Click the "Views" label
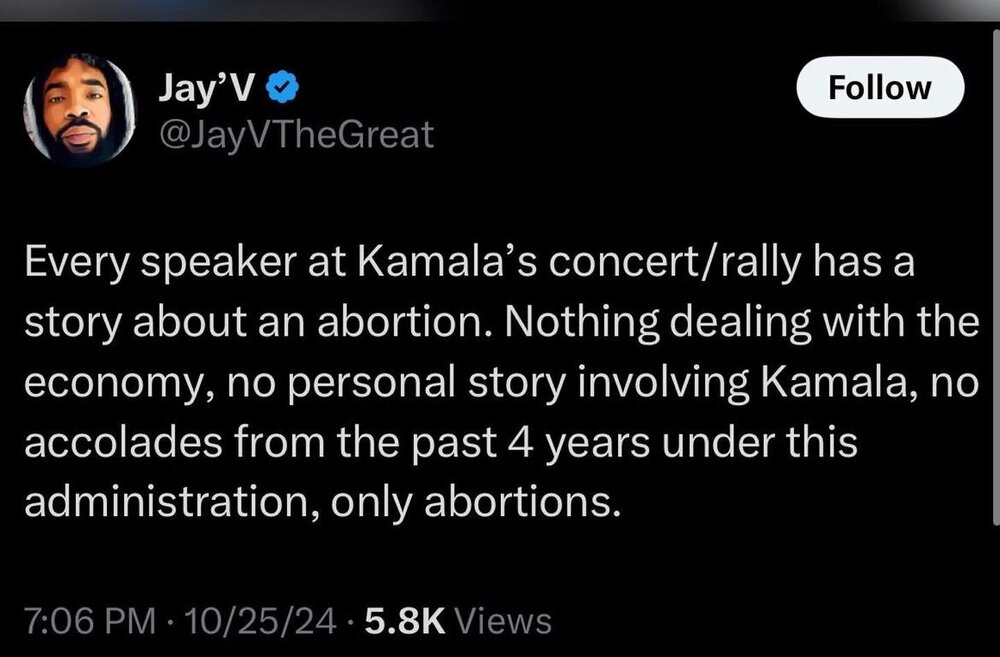 pyautogui.click(x=502, y=620)
